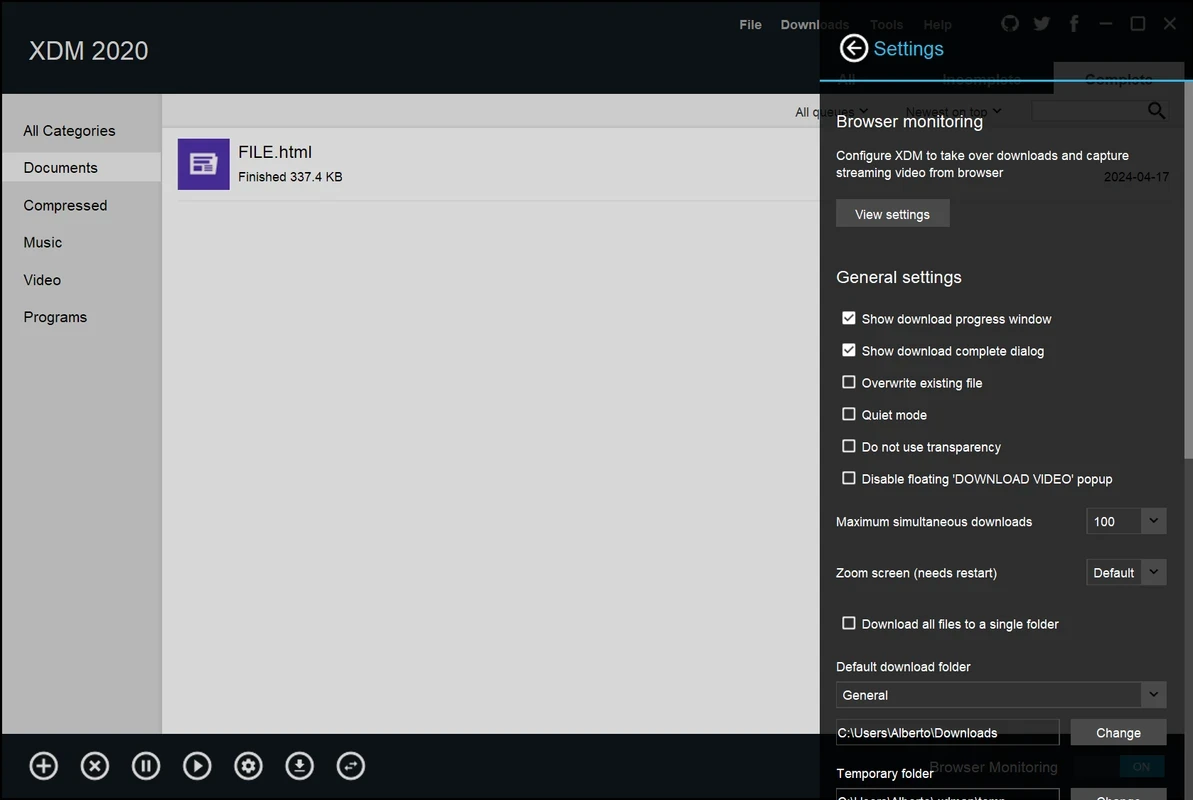Click the add new download plus icon

(x=43, y=766)
